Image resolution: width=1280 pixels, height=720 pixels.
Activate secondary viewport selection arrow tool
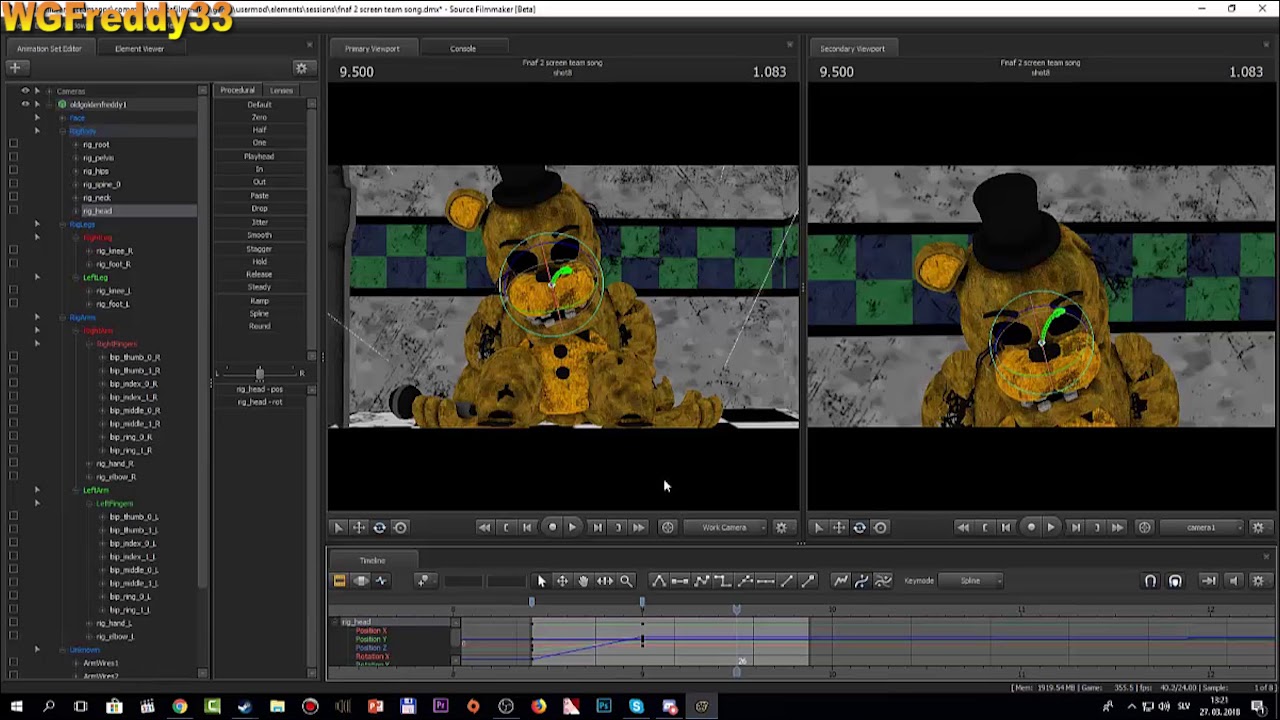tap(818, 527)
